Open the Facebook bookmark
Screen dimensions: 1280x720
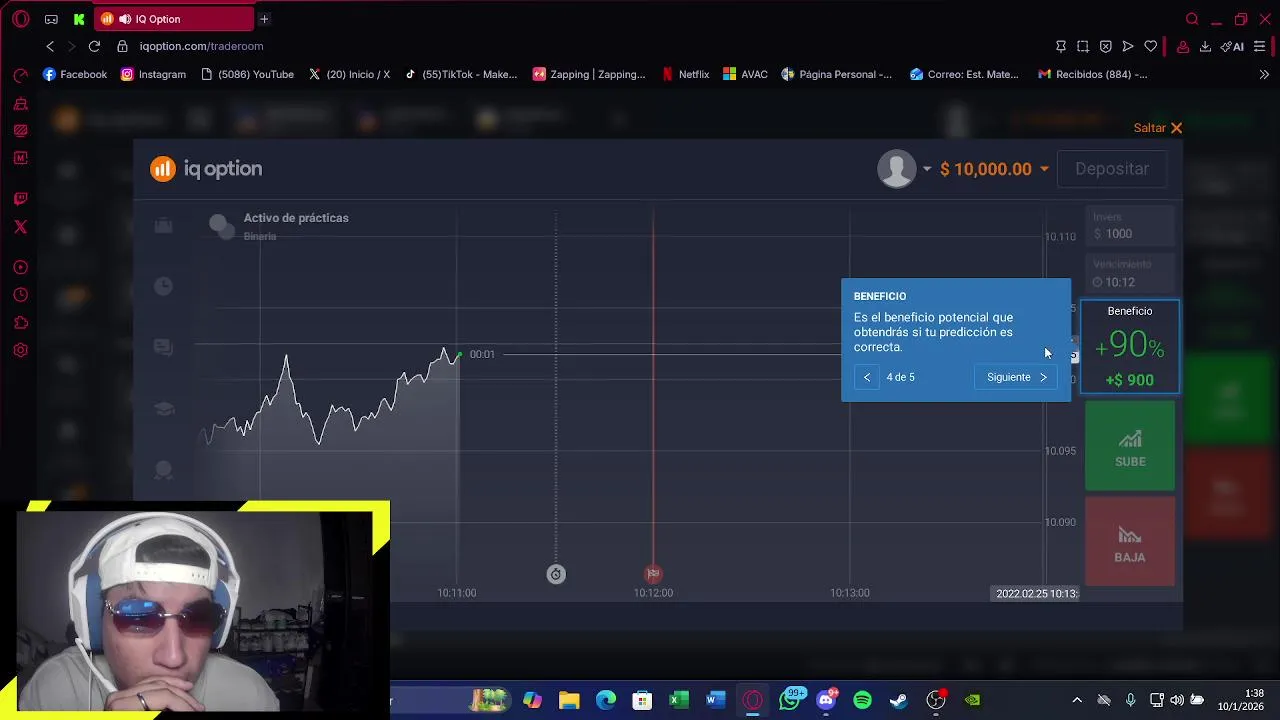click(75, 74)
